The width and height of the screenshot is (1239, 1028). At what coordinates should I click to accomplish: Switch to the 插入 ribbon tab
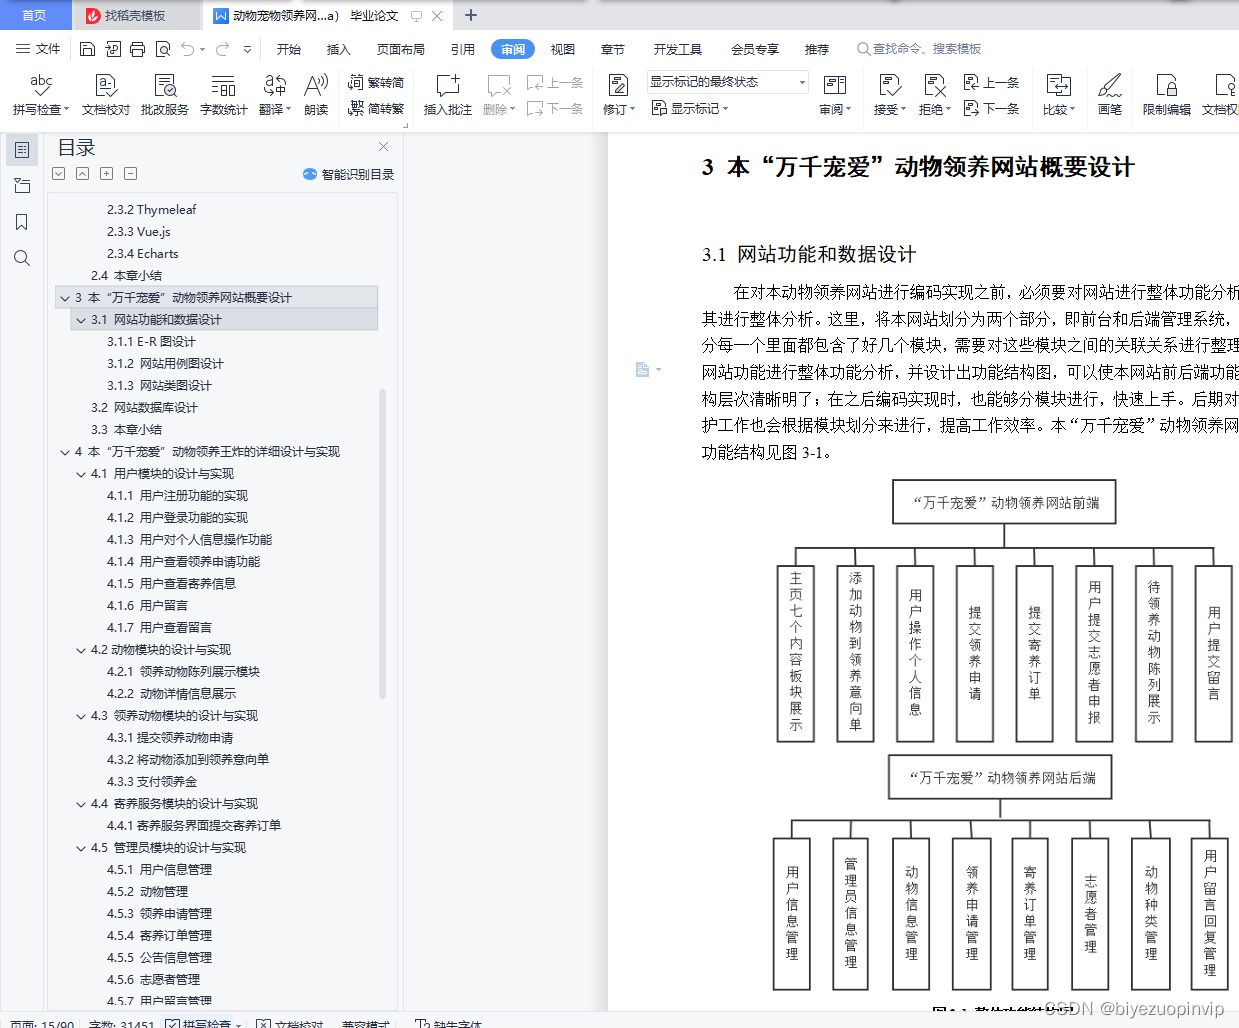point(339,49)
